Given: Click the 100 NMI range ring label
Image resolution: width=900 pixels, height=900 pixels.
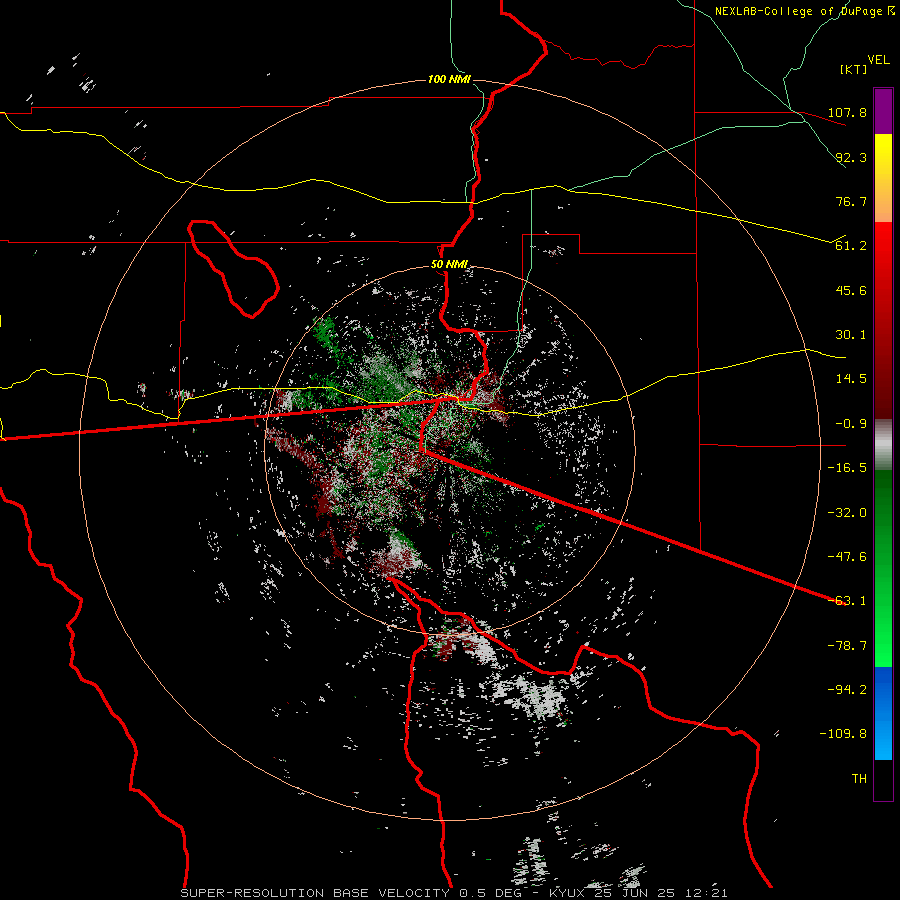Looking at the screenshot, I should pyautogui.click(x=449, y=79).
